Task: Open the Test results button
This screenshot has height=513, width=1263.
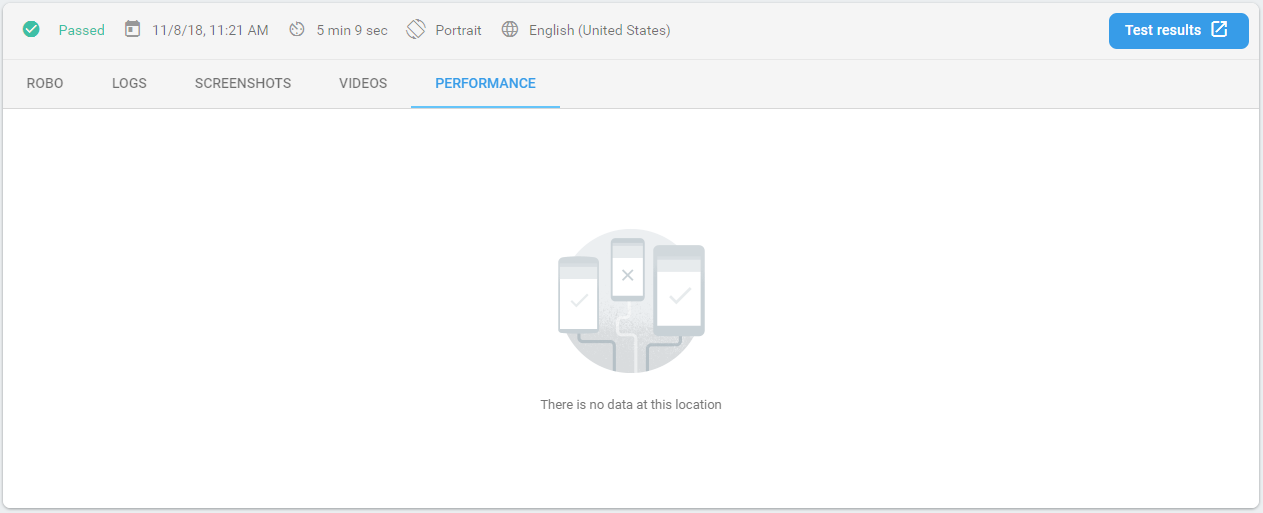Action: [1178, 30]
